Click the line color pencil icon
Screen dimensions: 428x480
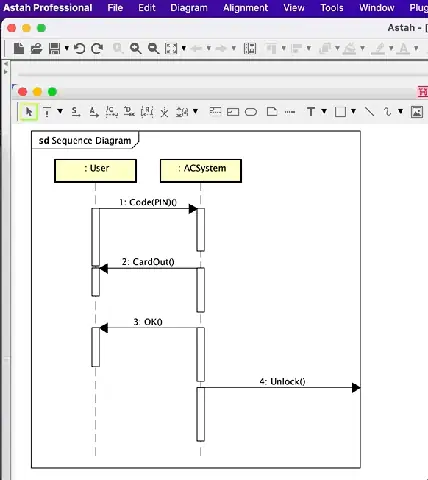click(379, 49)
